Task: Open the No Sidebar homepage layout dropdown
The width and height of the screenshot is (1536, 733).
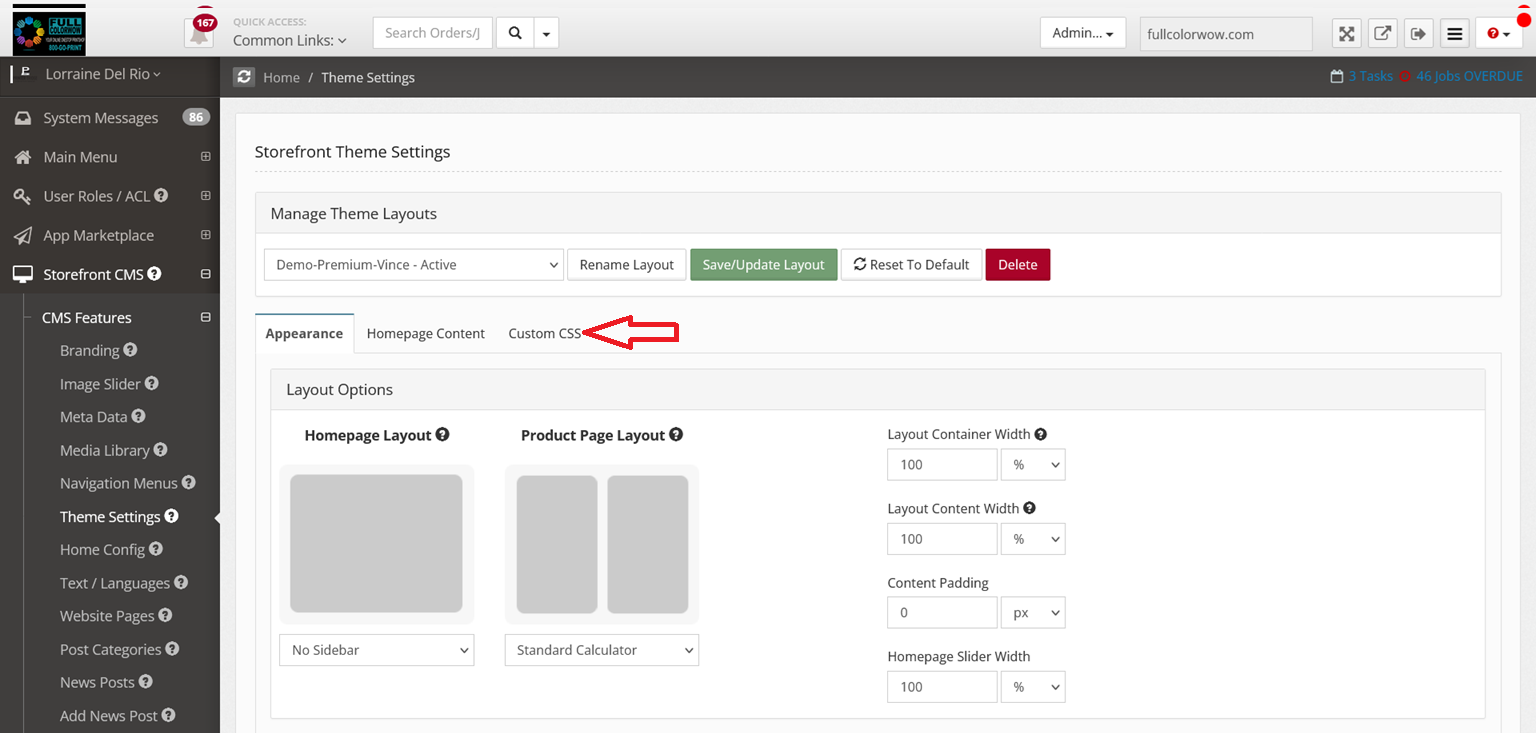Action: tap(377, 650)
